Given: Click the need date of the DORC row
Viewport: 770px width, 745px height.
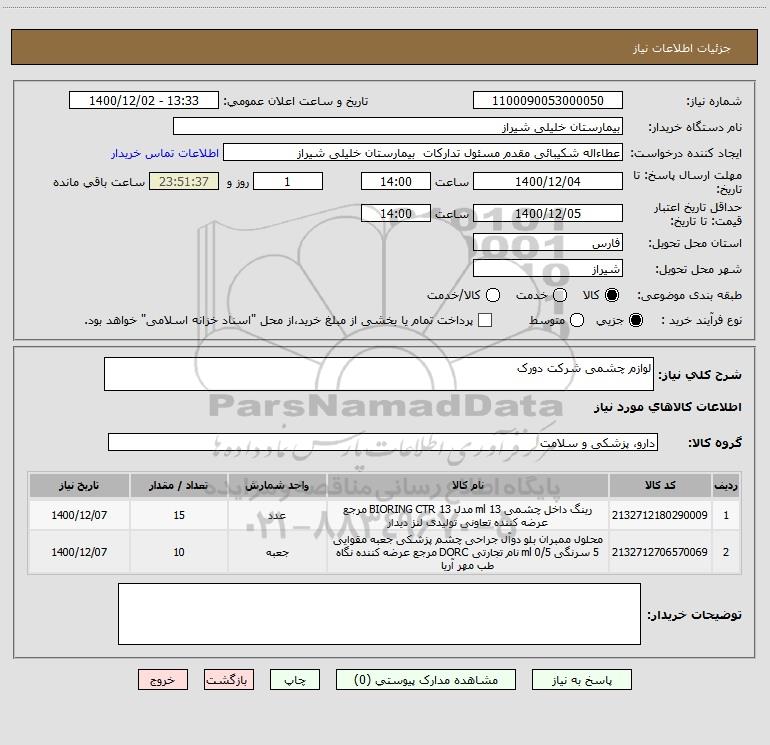Looking at the screenshot, I should [x=79, y=552].
